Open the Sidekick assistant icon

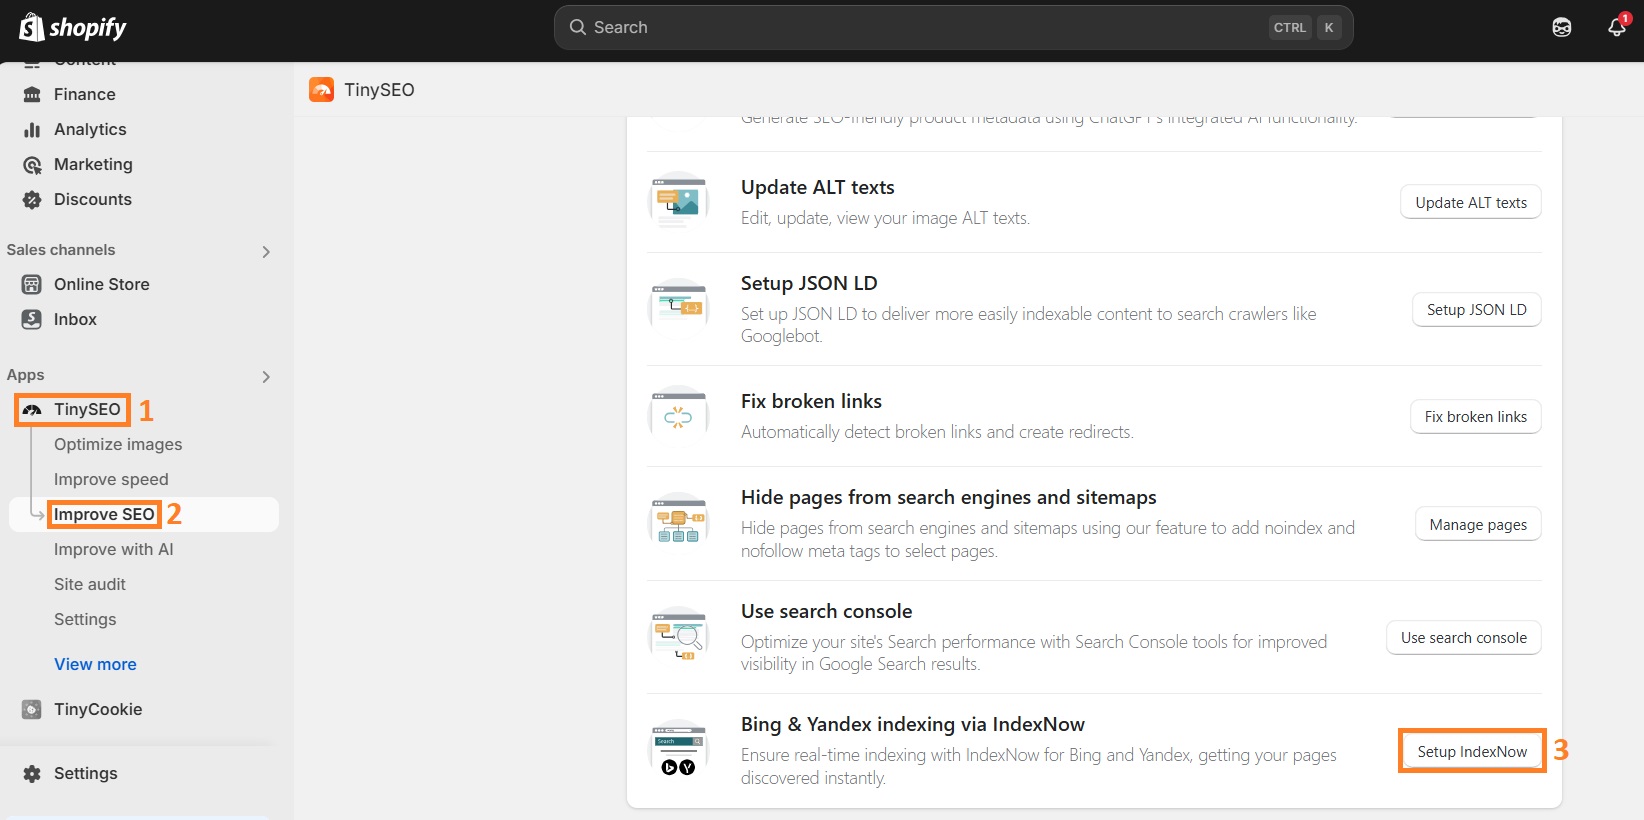(x=1562, y=27)
